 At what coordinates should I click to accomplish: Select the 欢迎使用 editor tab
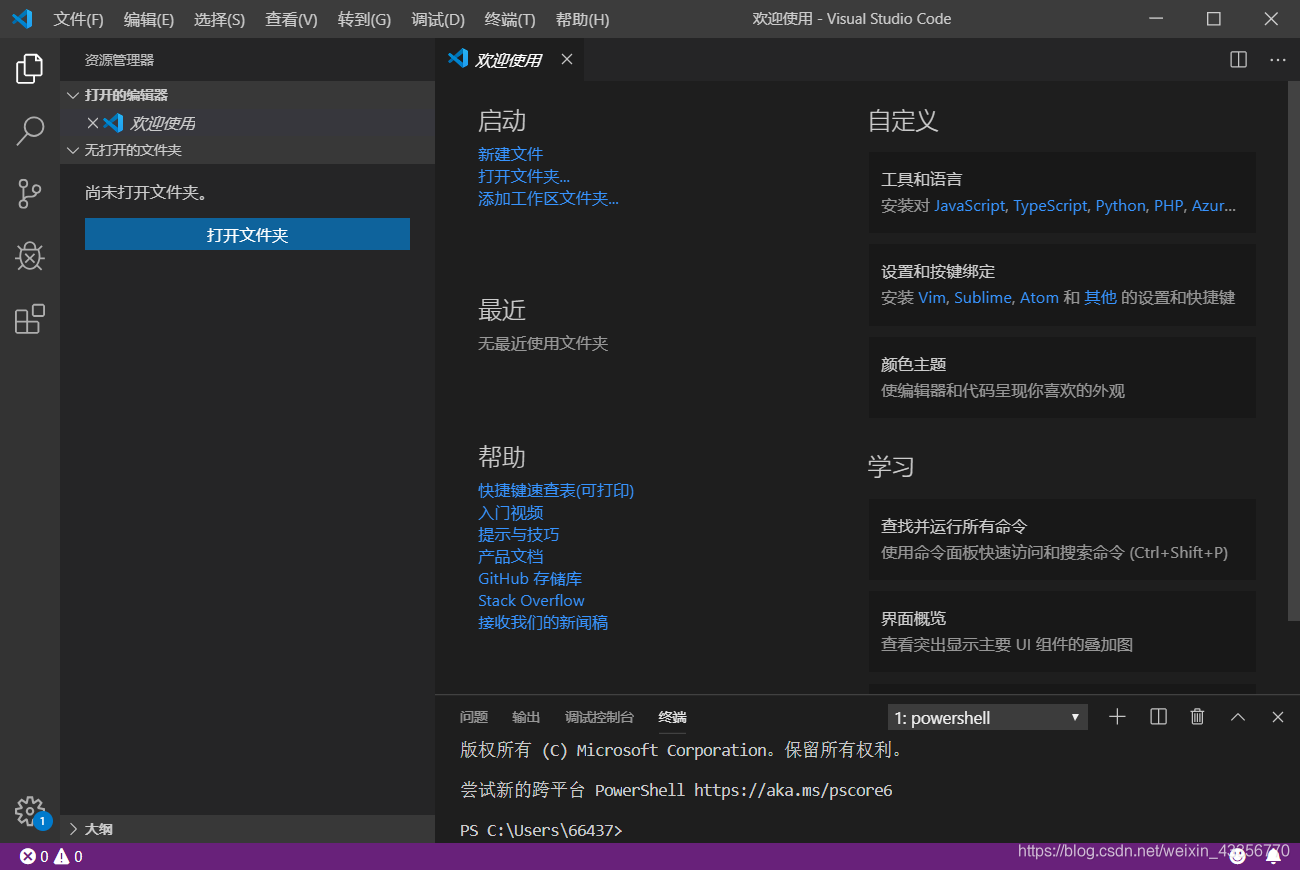click(x=510, y=60)
